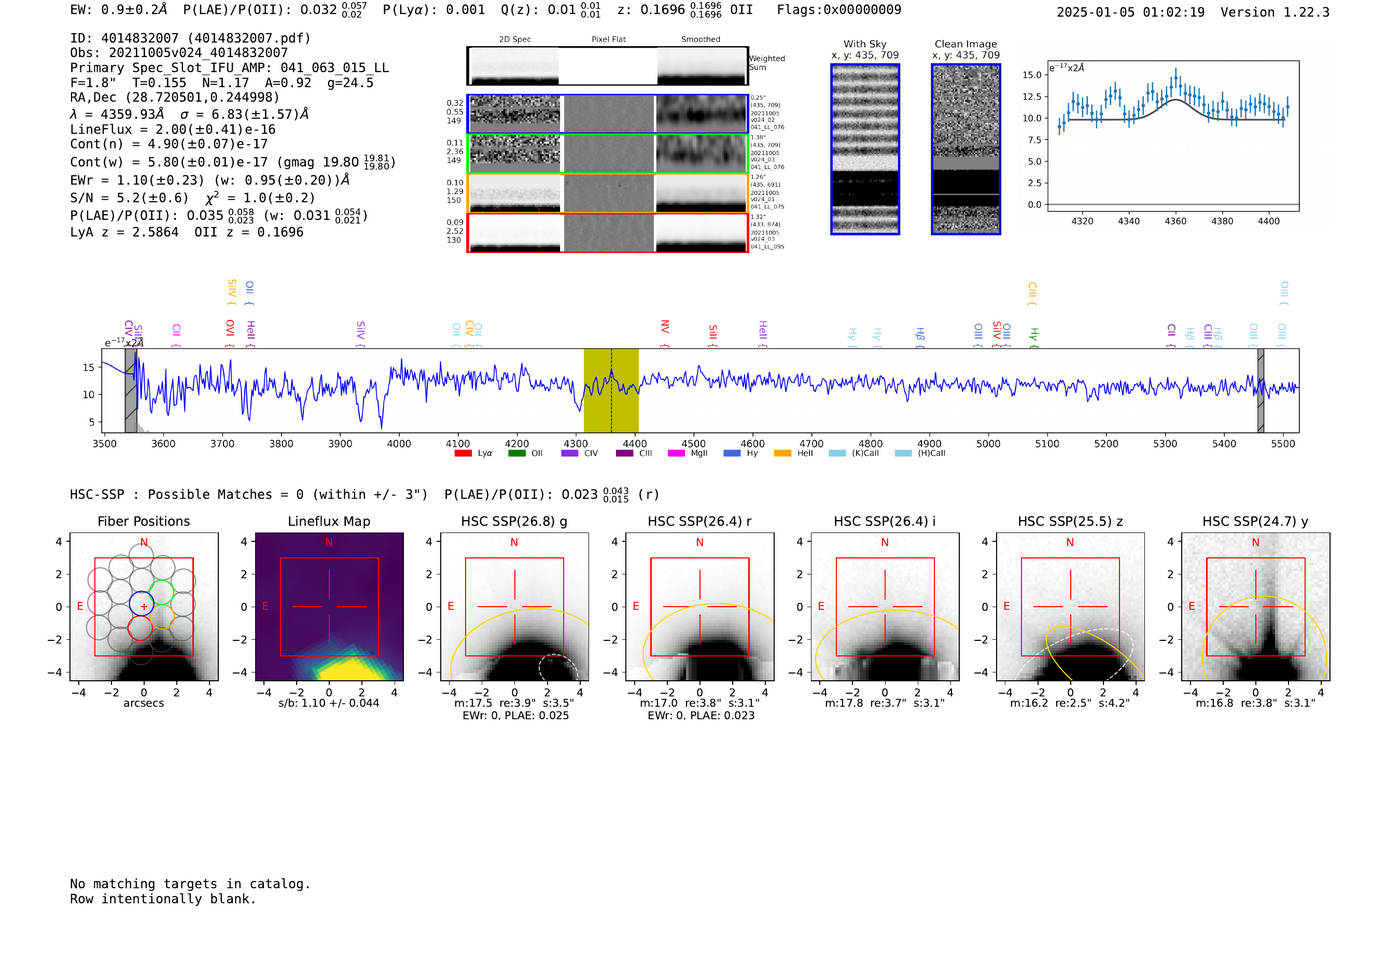Click the Primary Spec_Slot_IFU_AMP line
Image resolution: width=1400 pixels, height=953 pixels.
[230, 68]
